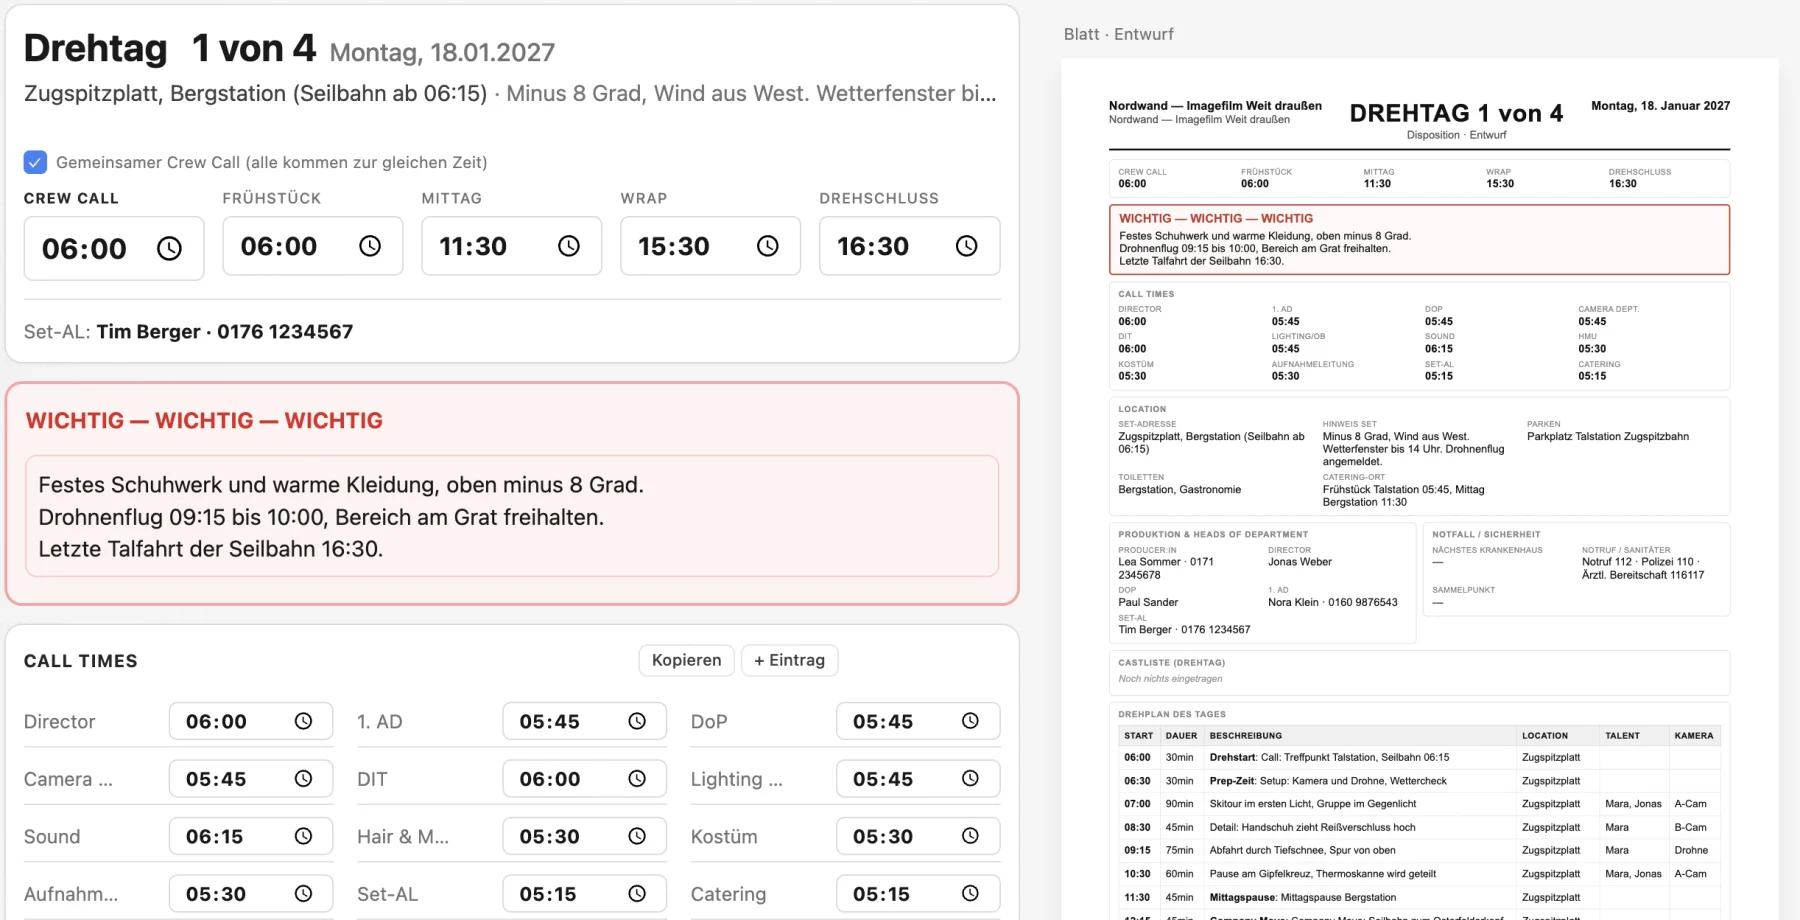Screen dimensions: 1800x920
Task: Click clock icon in Aufnahmeleitung call time
Action: [304, 894]
